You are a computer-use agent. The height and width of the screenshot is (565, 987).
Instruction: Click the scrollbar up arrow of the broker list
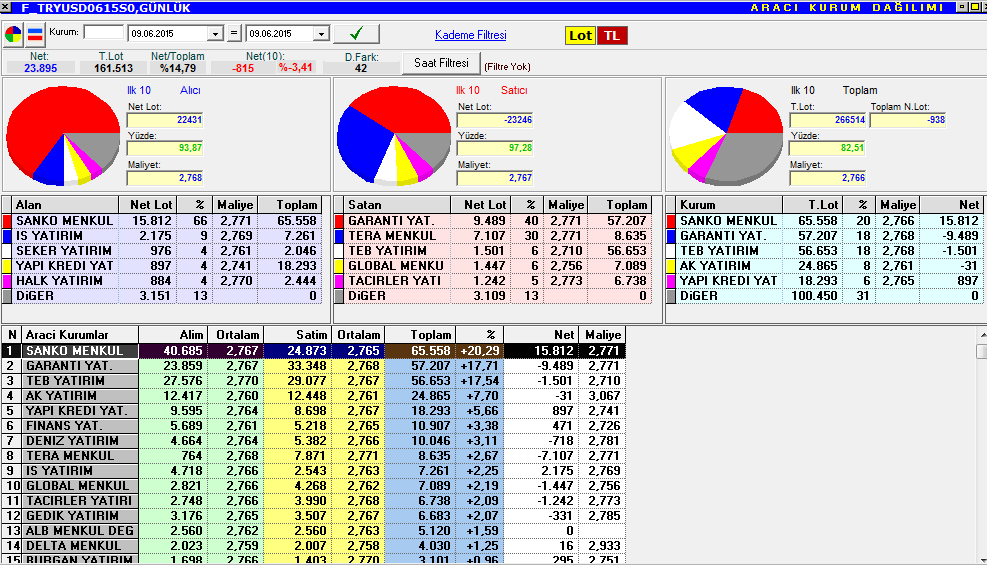tap(981, 333)
